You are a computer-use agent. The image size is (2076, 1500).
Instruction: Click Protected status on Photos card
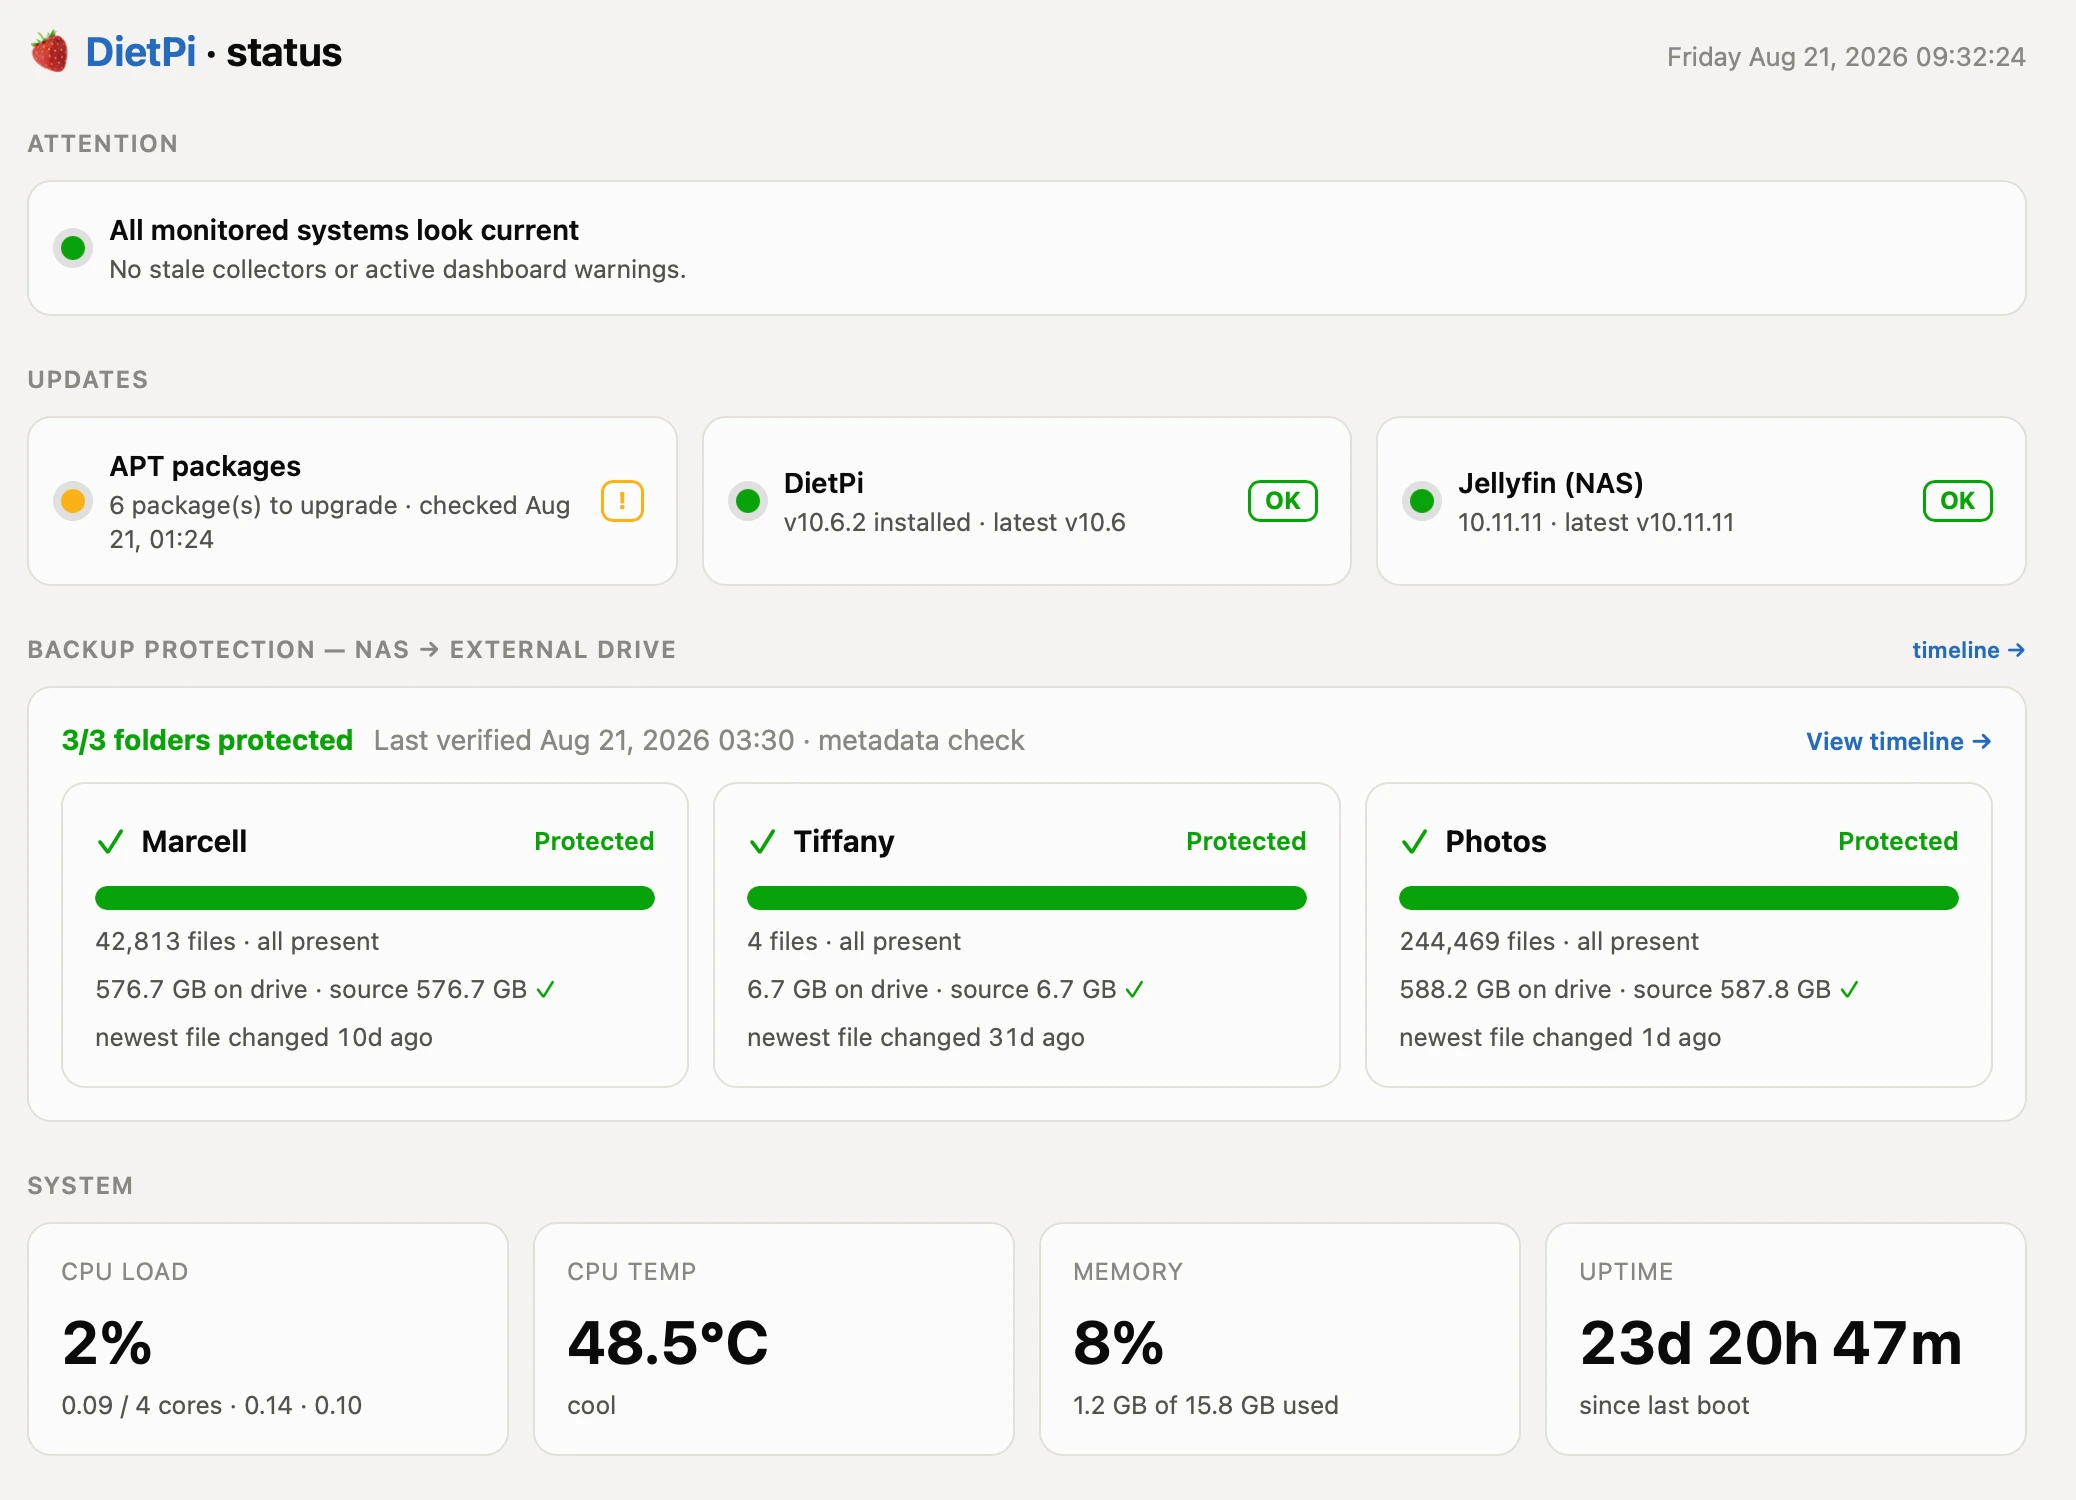click(1898, 841)
